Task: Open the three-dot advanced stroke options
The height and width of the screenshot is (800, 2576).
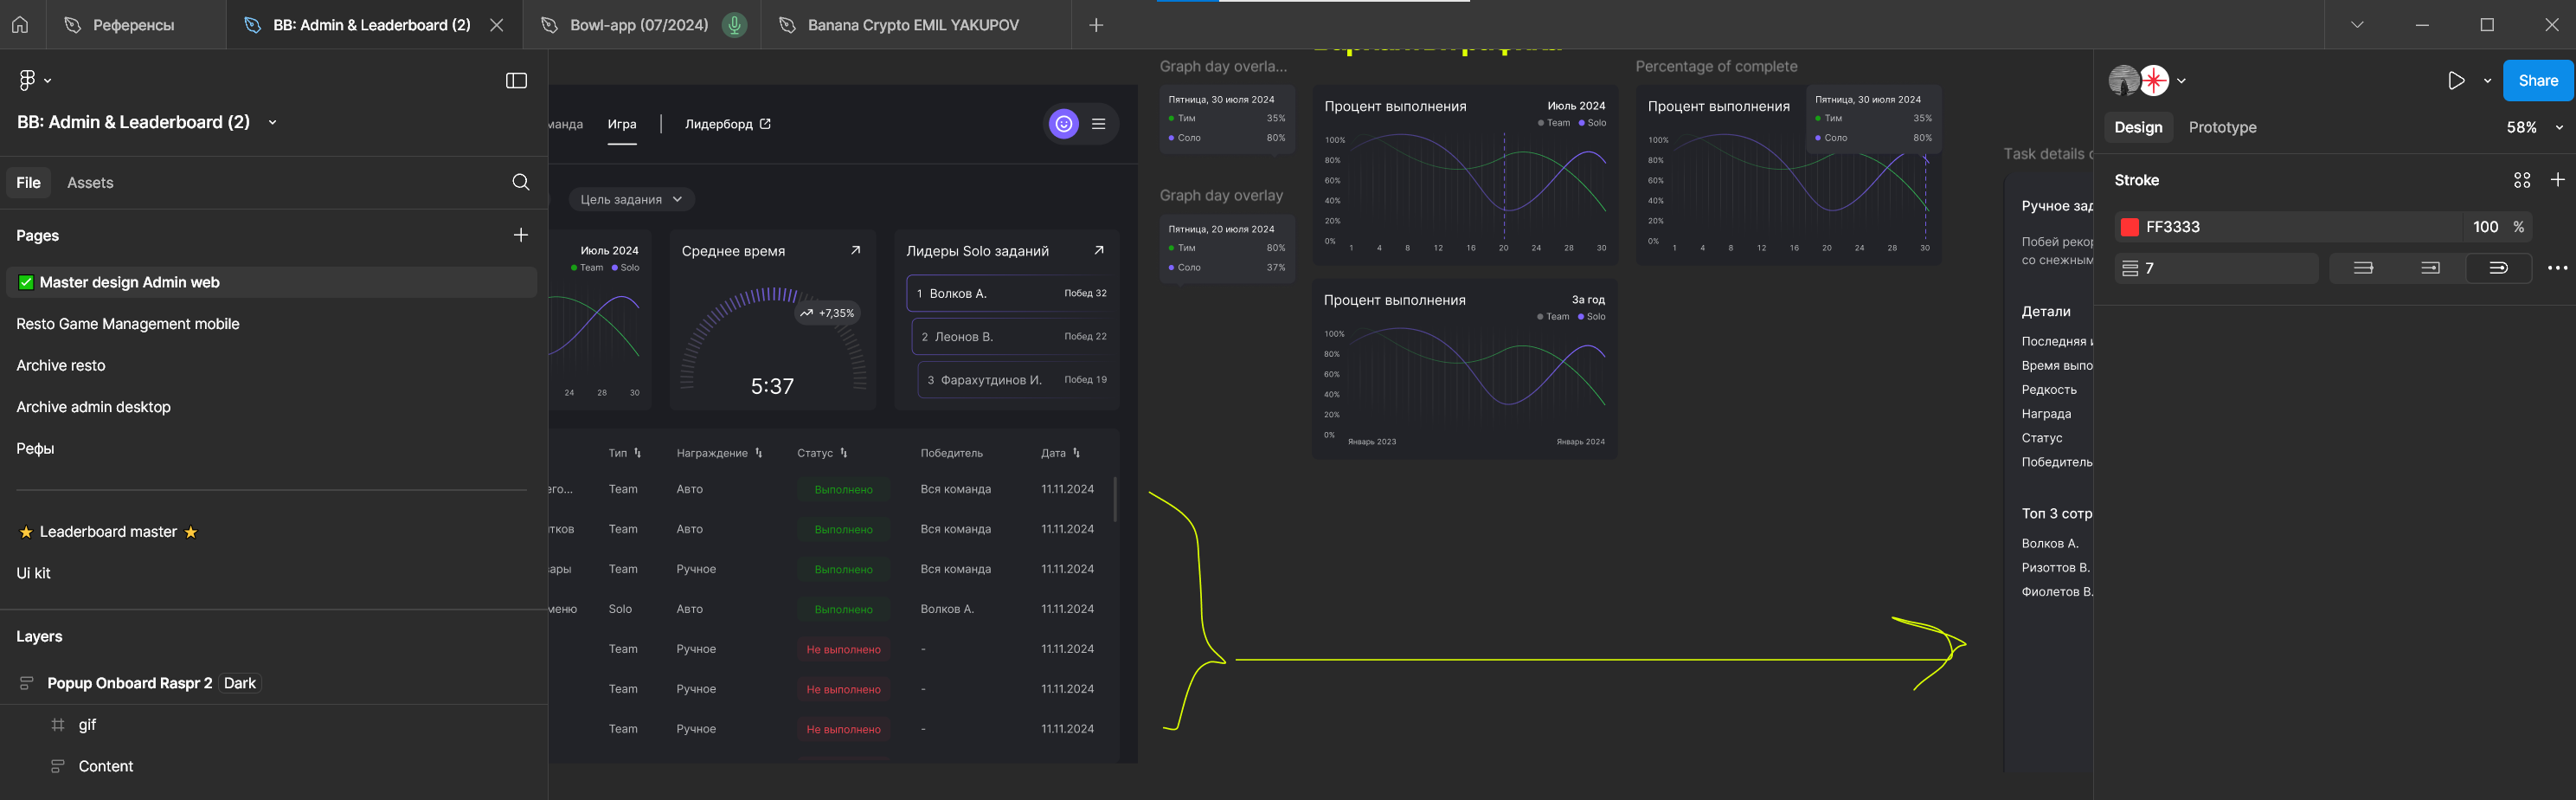Action: tap(2557, 268)
